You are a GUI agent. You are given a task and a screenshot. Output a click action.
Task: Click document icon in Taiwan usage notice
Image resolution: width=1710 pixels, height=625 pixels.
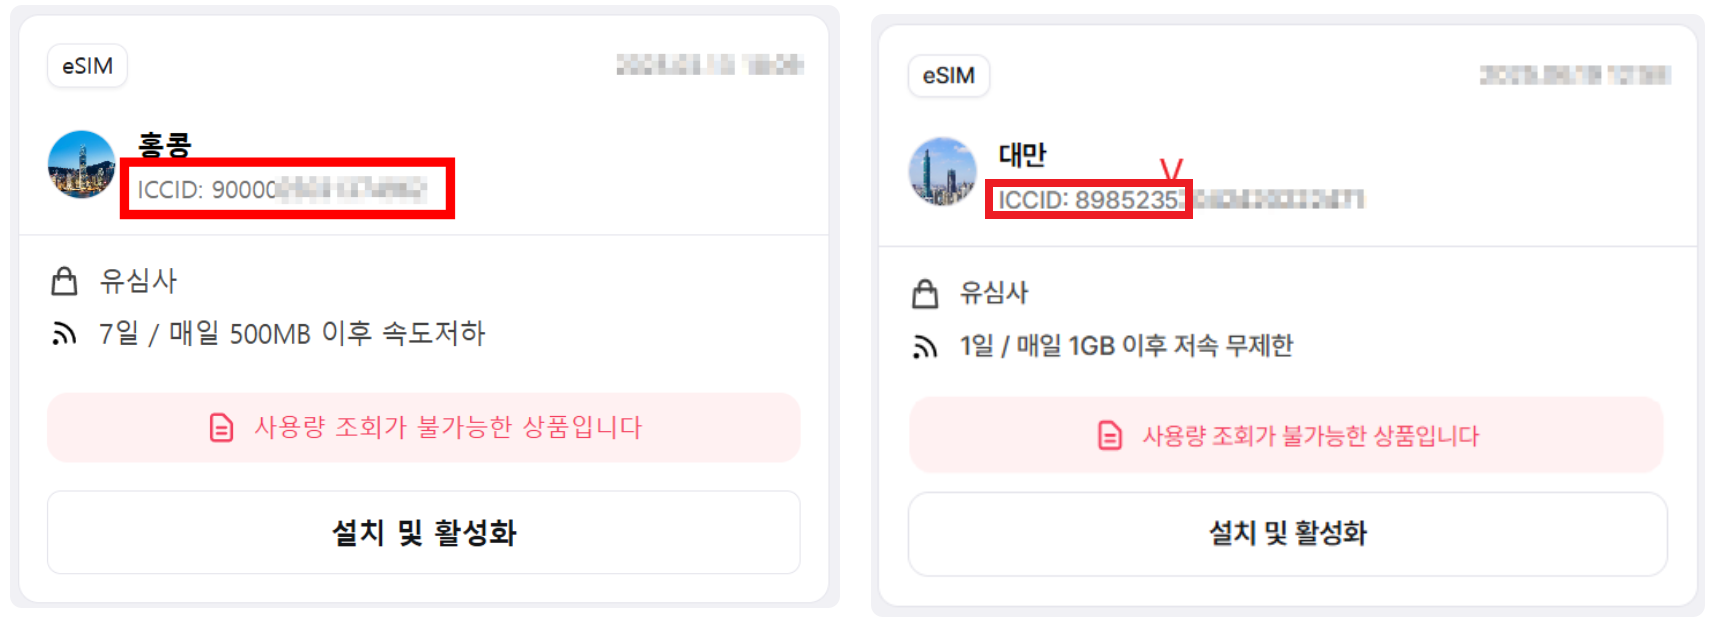pyautogui.click(x=1110, y=435)
